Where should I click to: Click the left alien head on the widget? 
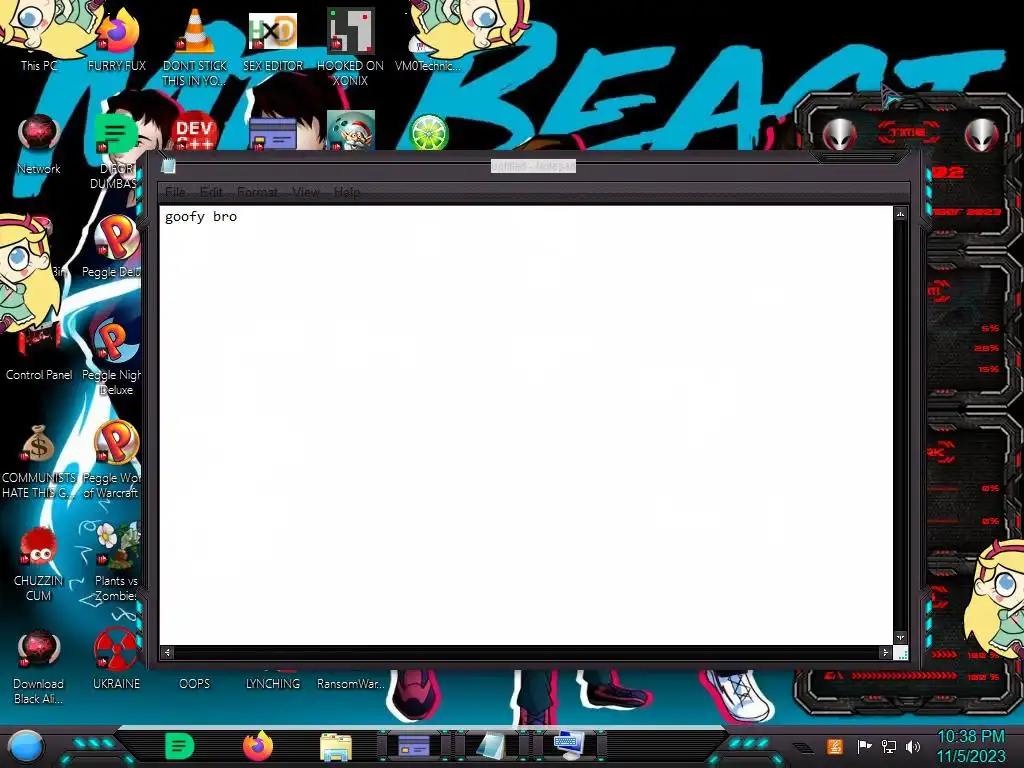tap(840, 135)
